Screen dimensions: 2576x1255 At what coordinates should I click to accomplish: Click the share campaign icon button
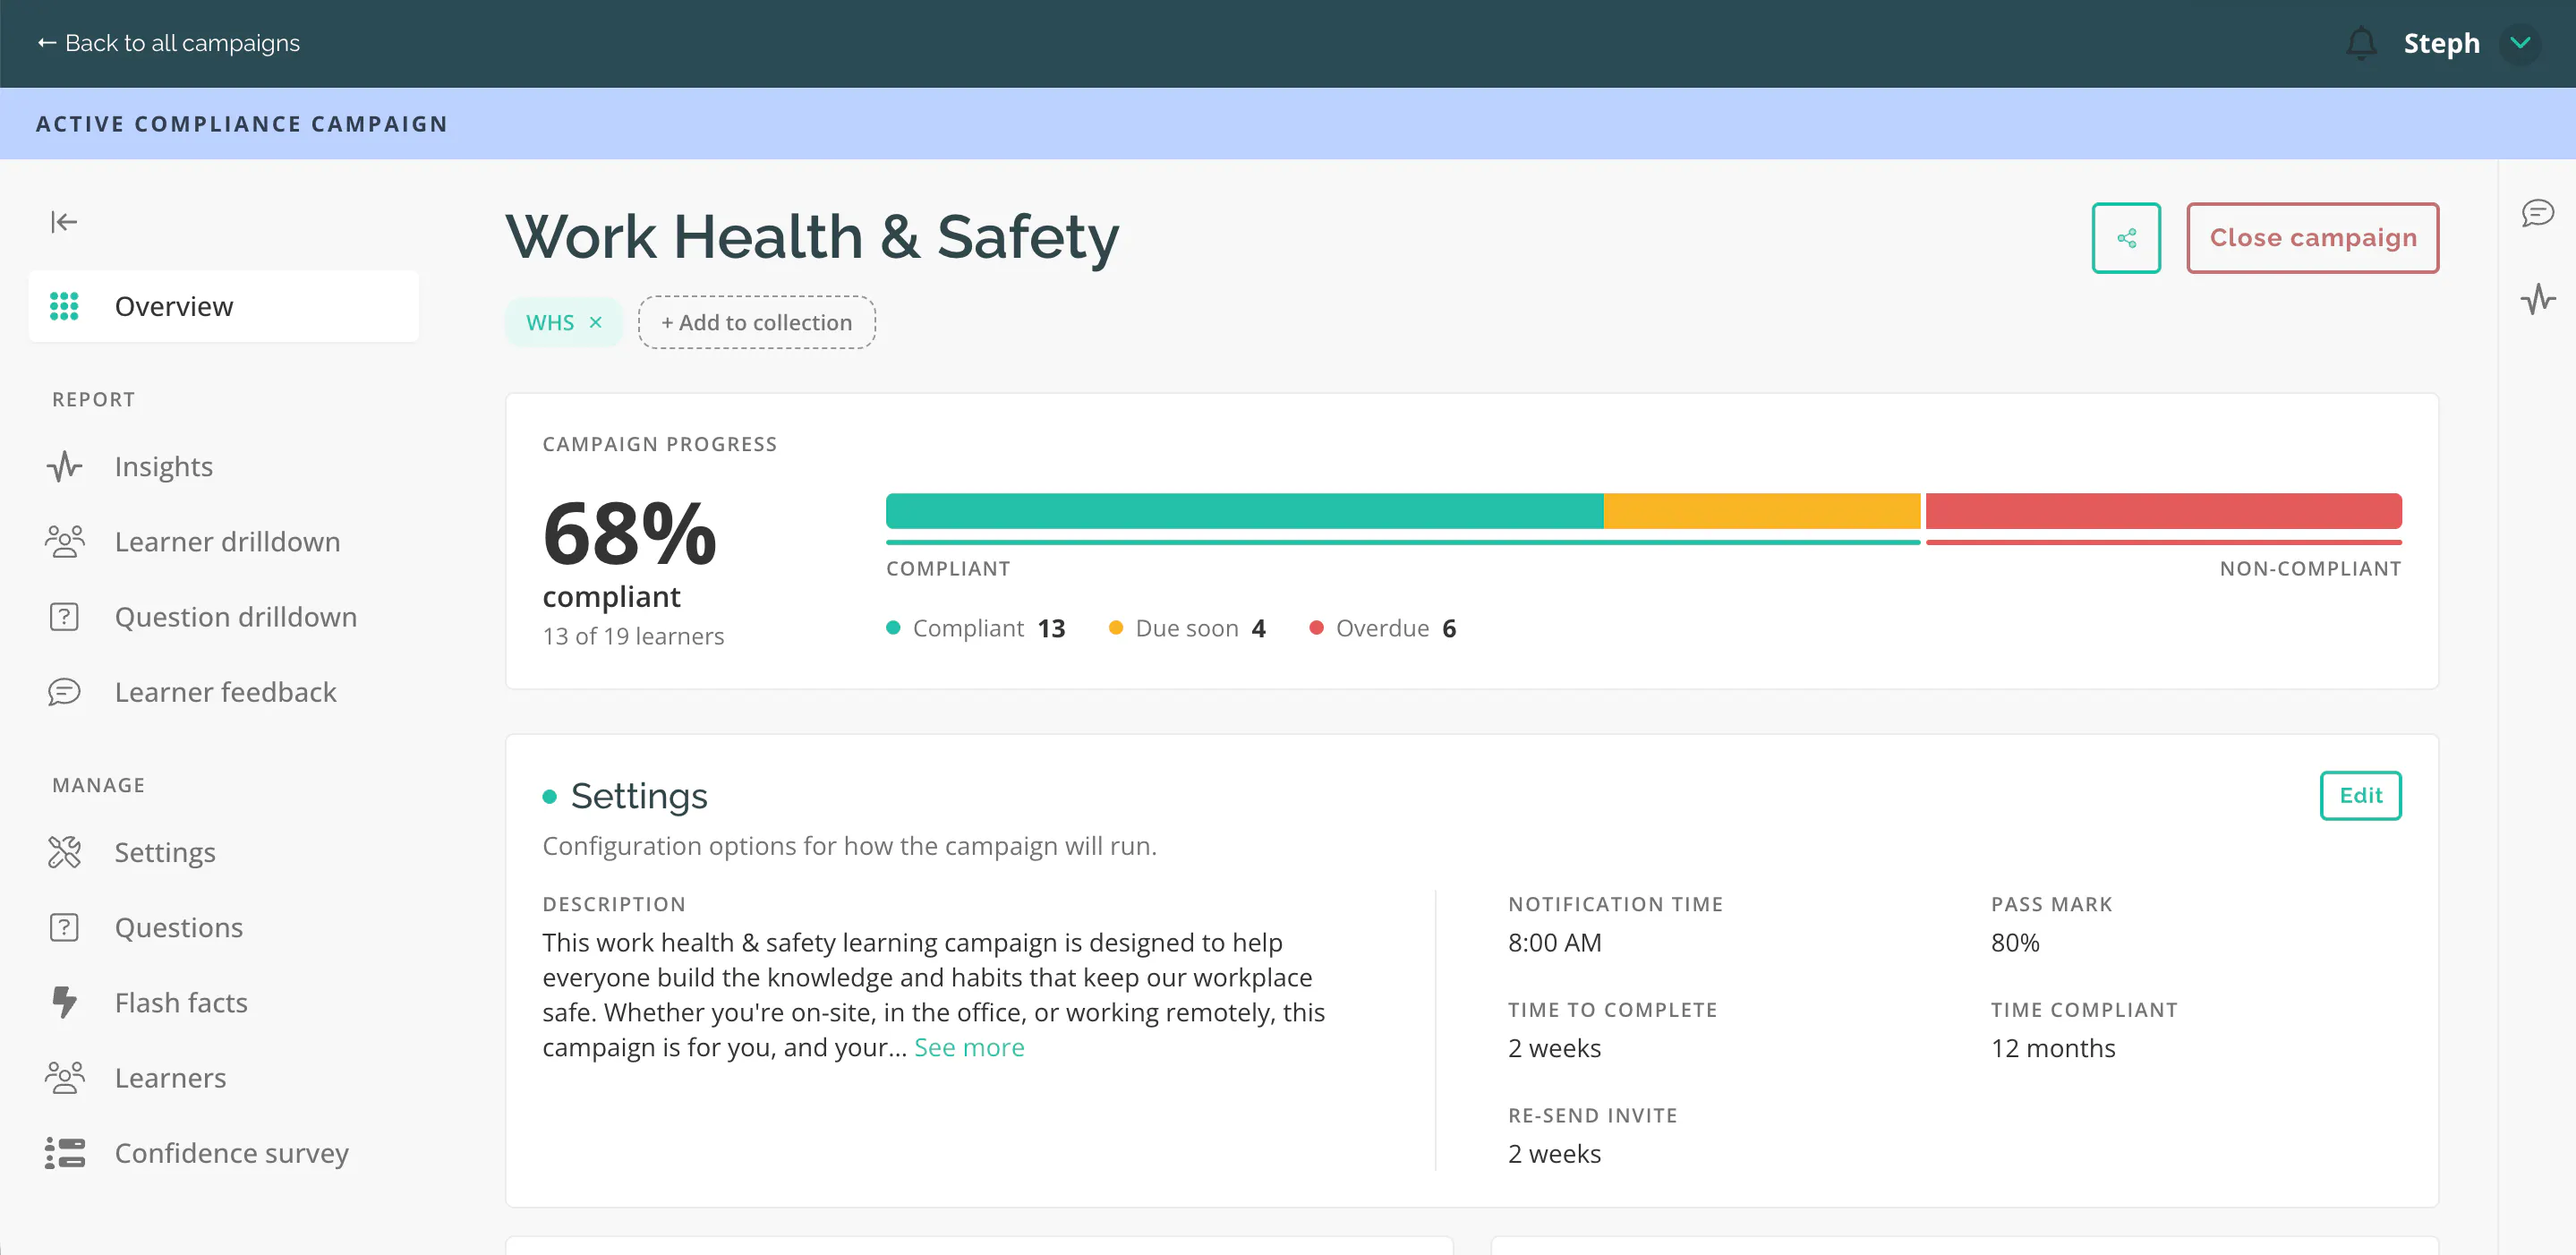[2126, 238]
